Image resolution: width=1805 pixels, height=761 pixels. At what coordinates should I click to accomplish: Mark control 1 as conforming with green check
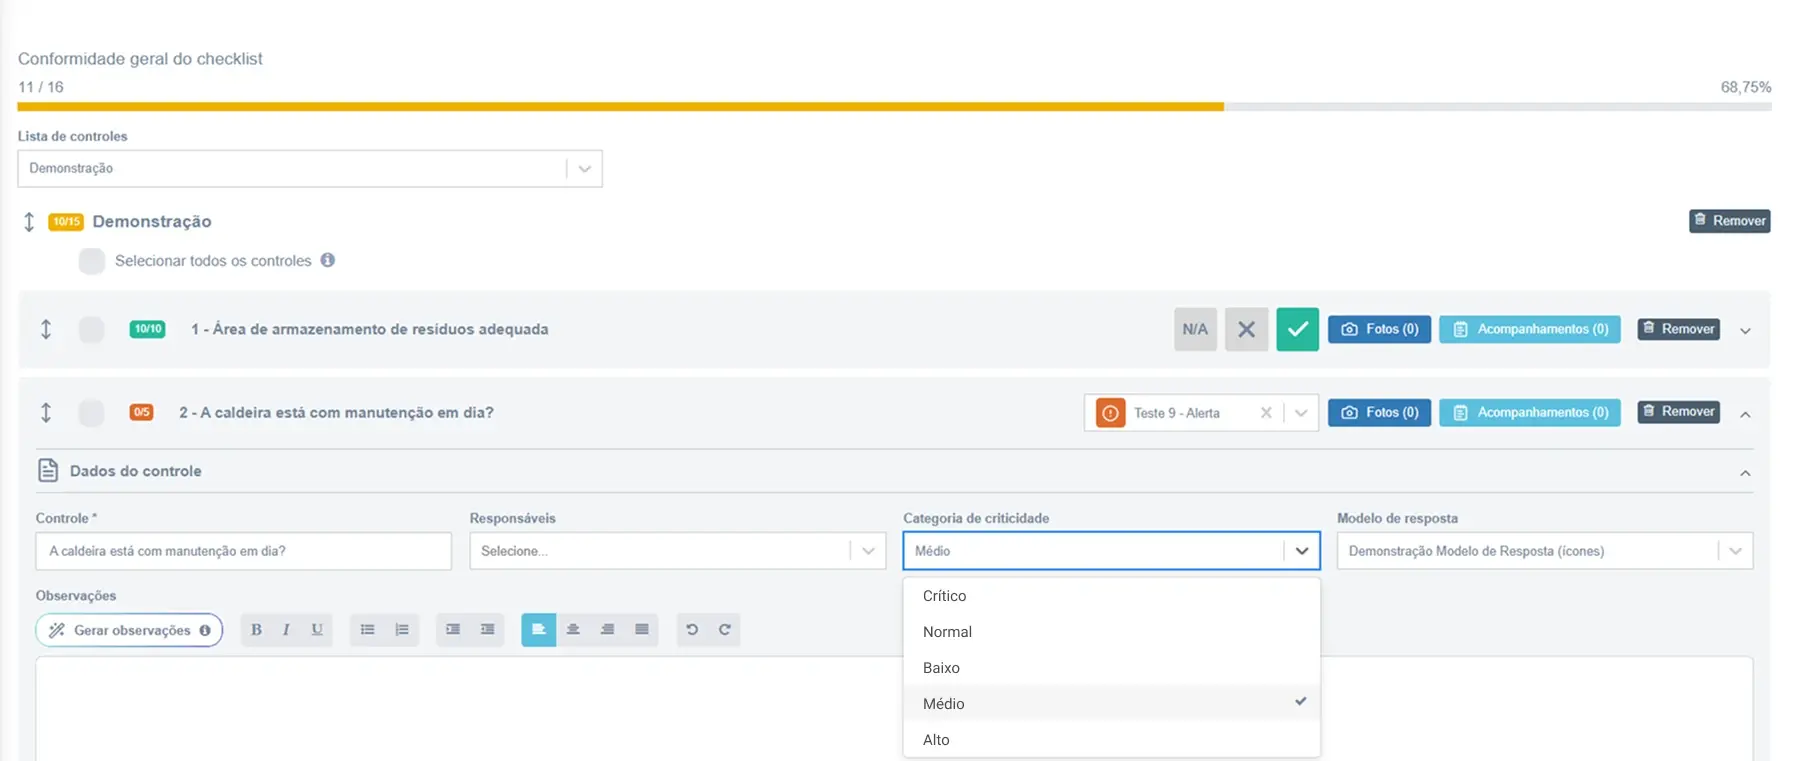click(1297, 329)
